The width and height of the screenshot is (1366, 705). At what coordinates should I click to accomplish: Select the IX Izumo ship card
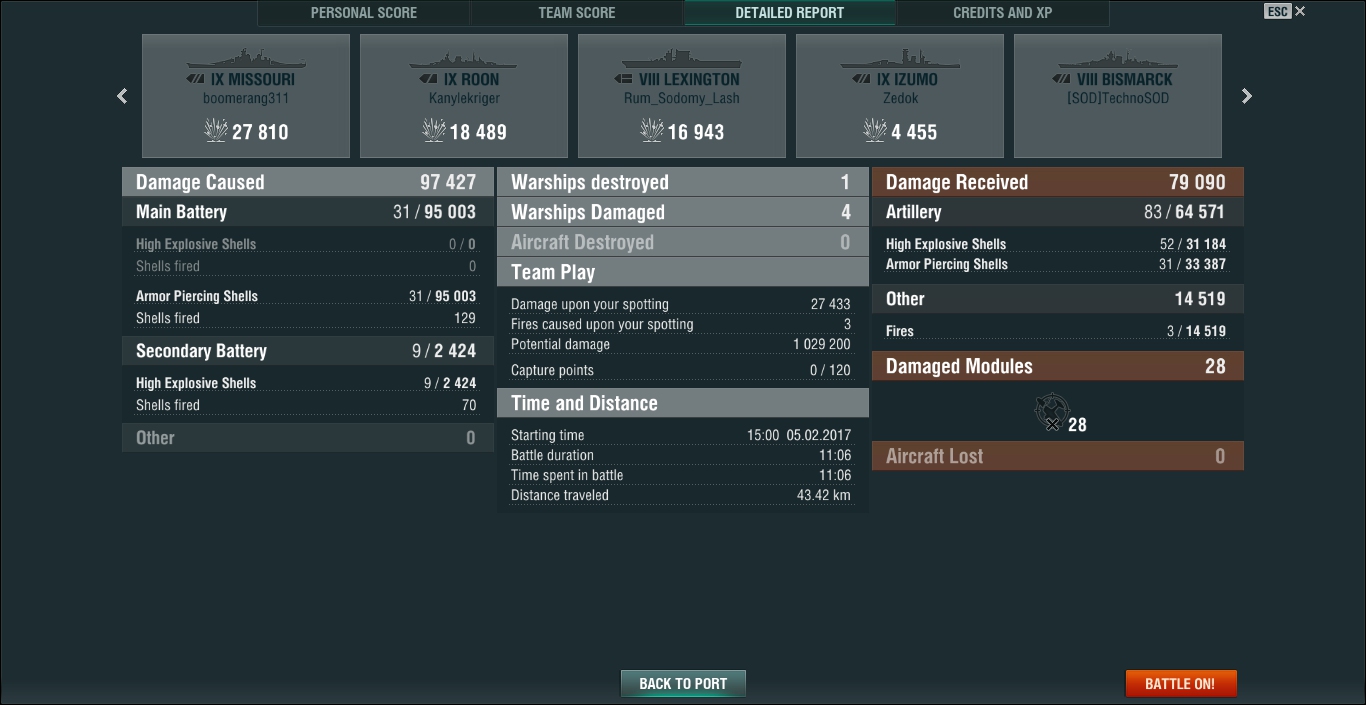[x=900, y=96]
